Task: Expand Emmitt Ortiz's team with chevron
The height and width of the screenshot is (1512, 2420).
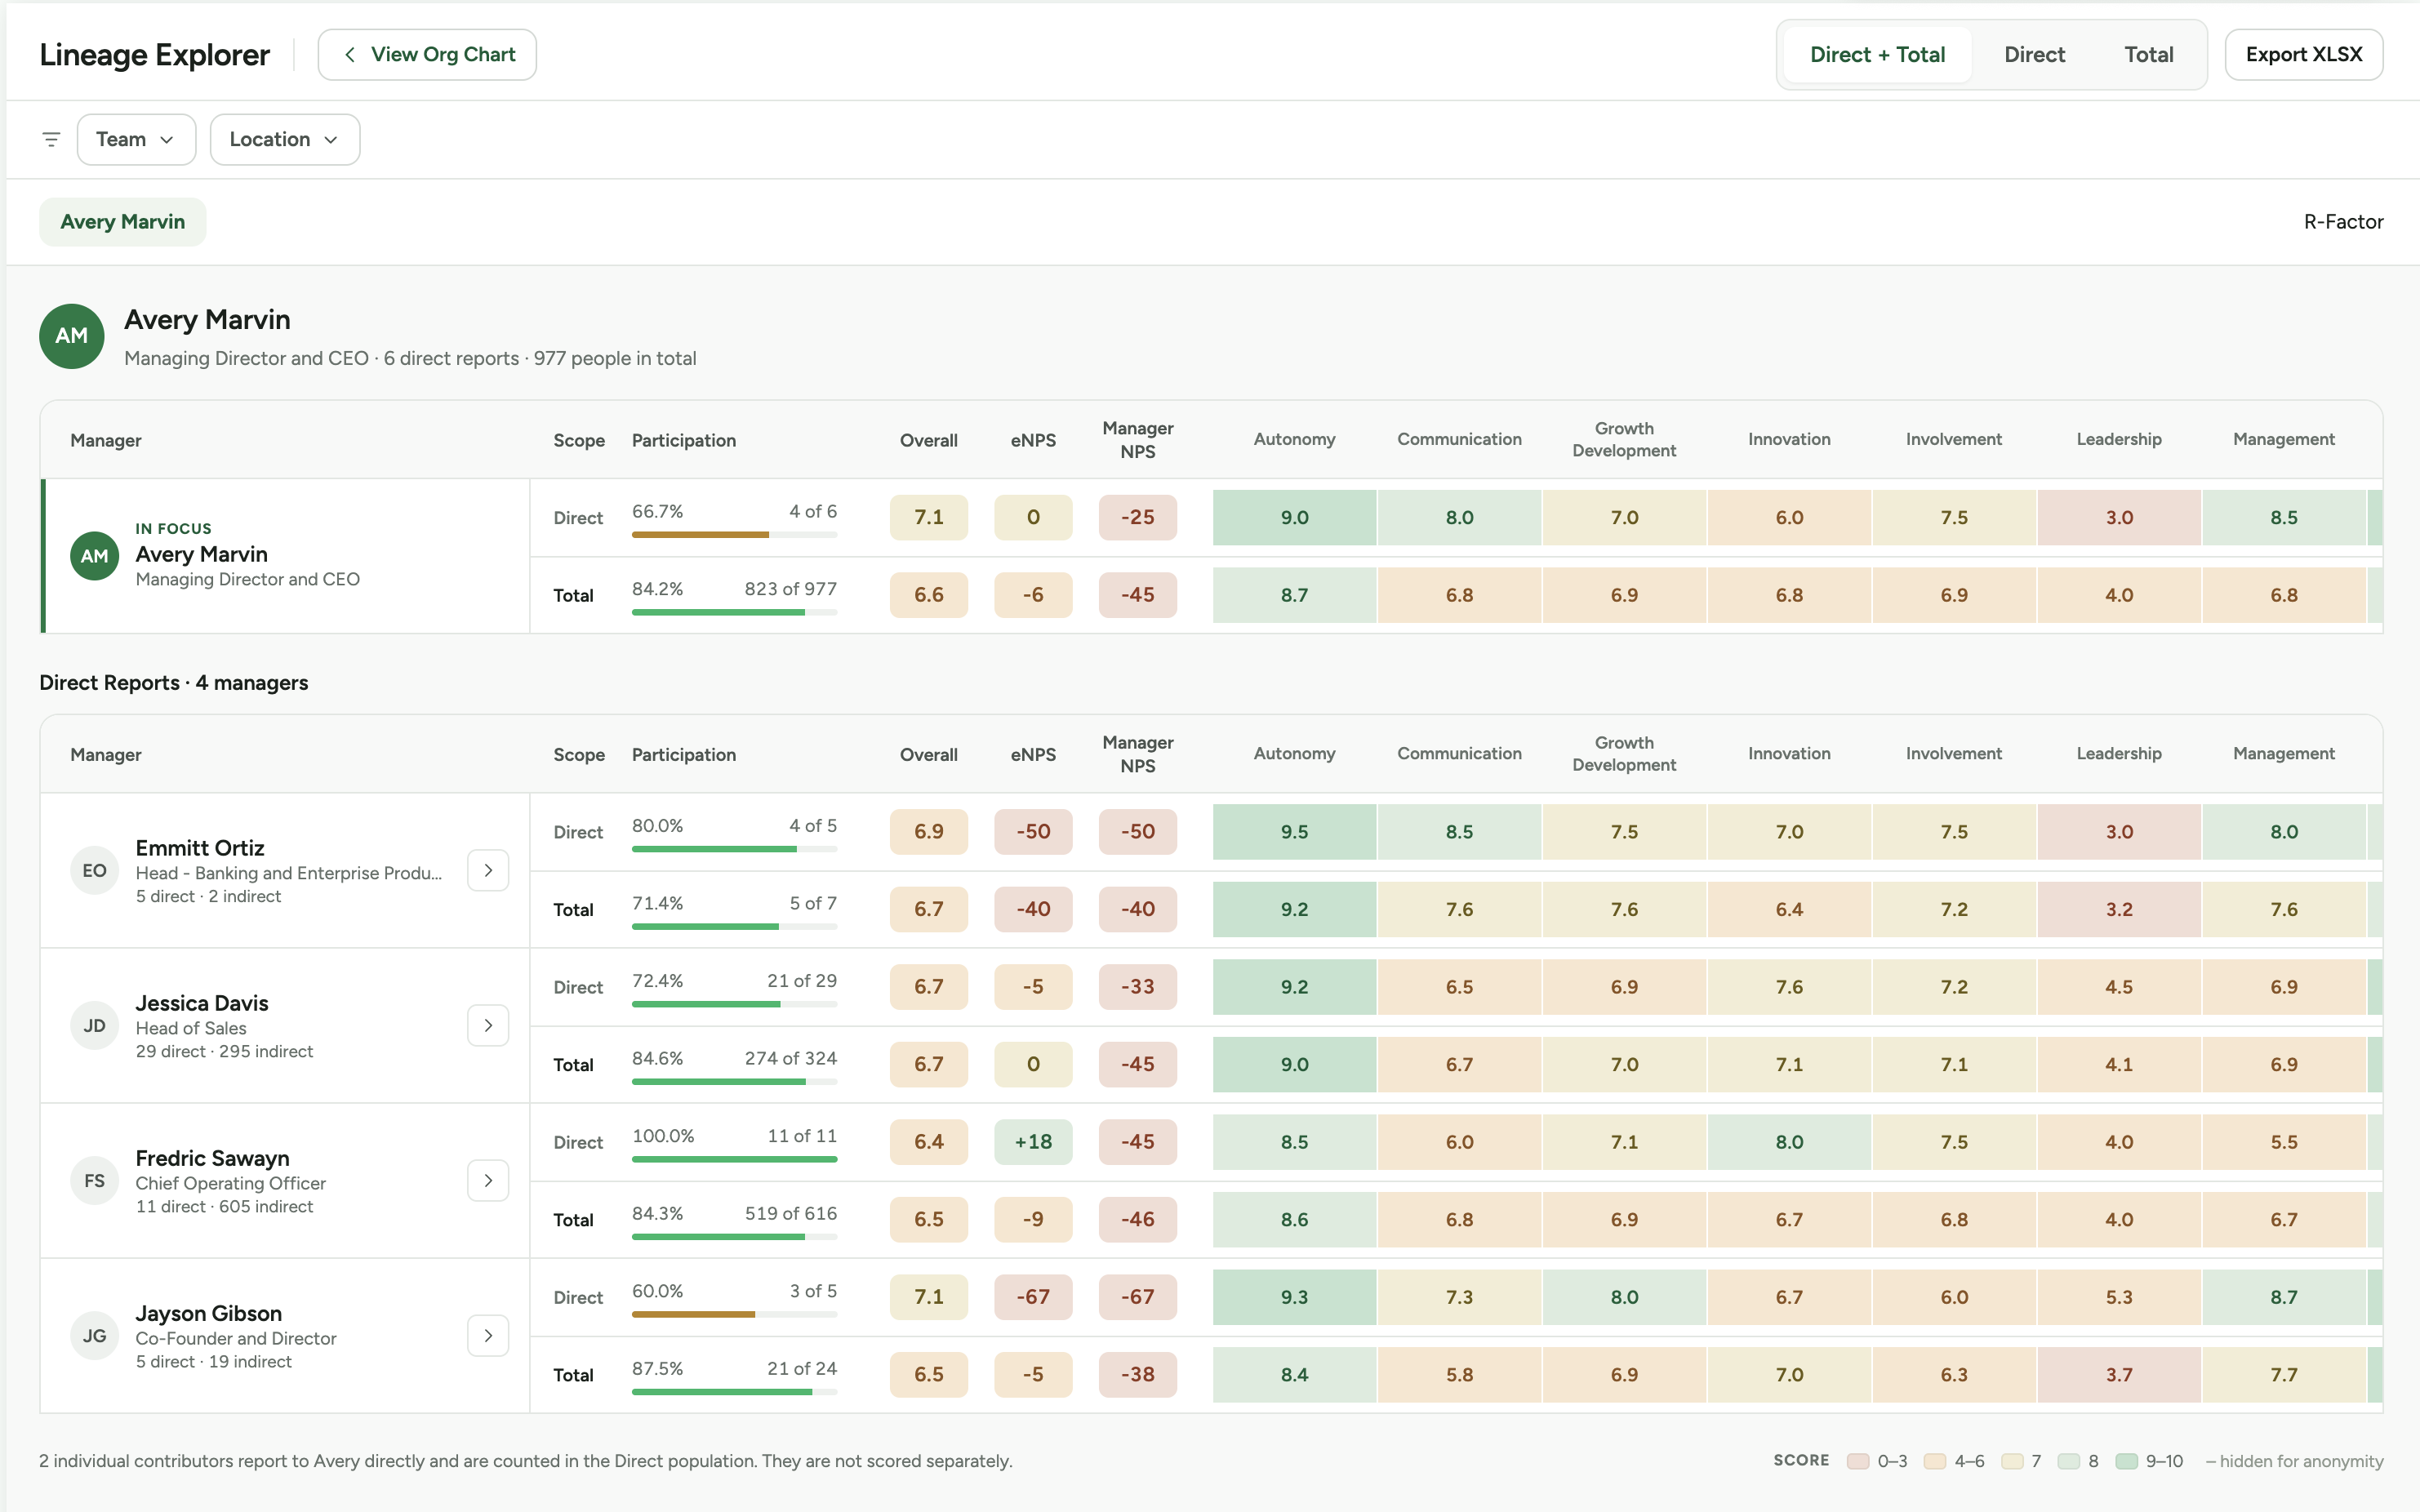Action: click(488, 870)
